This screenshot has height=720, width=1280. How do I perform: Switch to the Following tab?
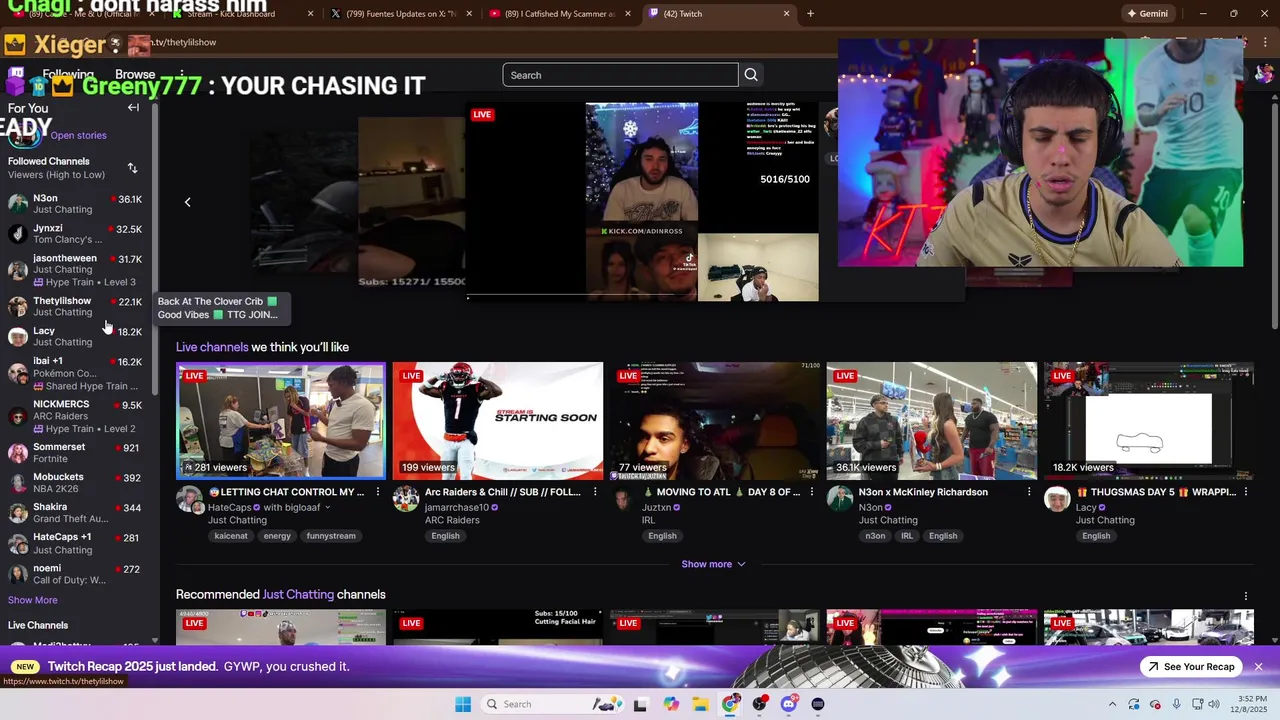(68, 75)
